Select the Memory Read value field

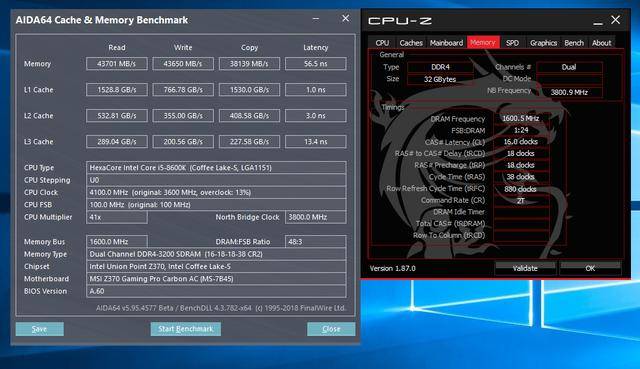(x=117, y=64)
